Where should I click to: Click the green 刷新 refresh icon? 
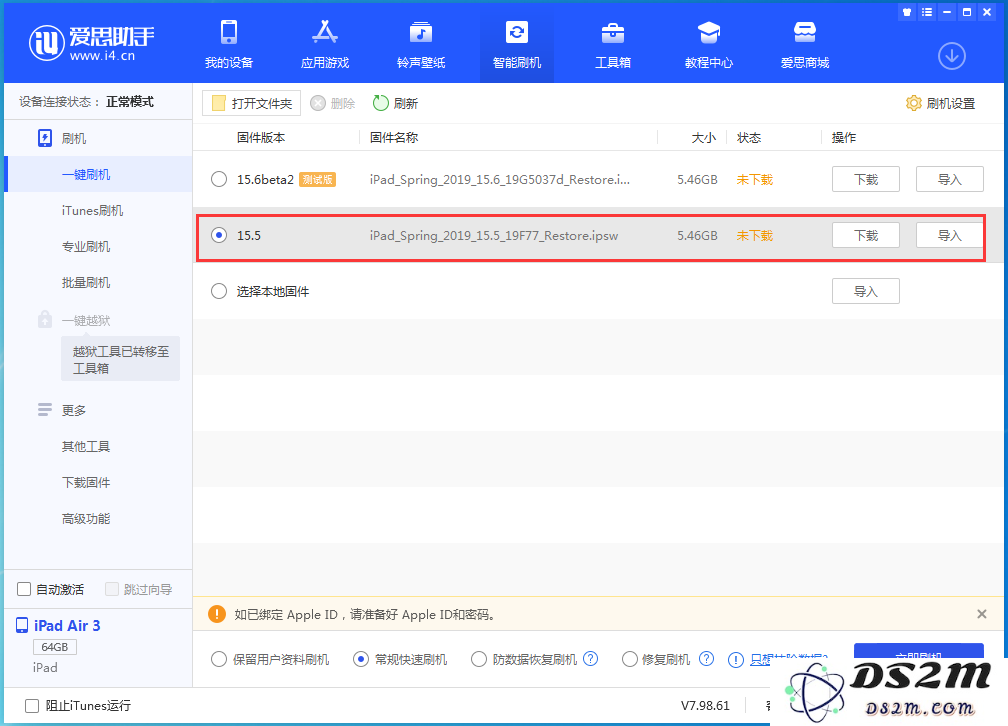(381, 103)
